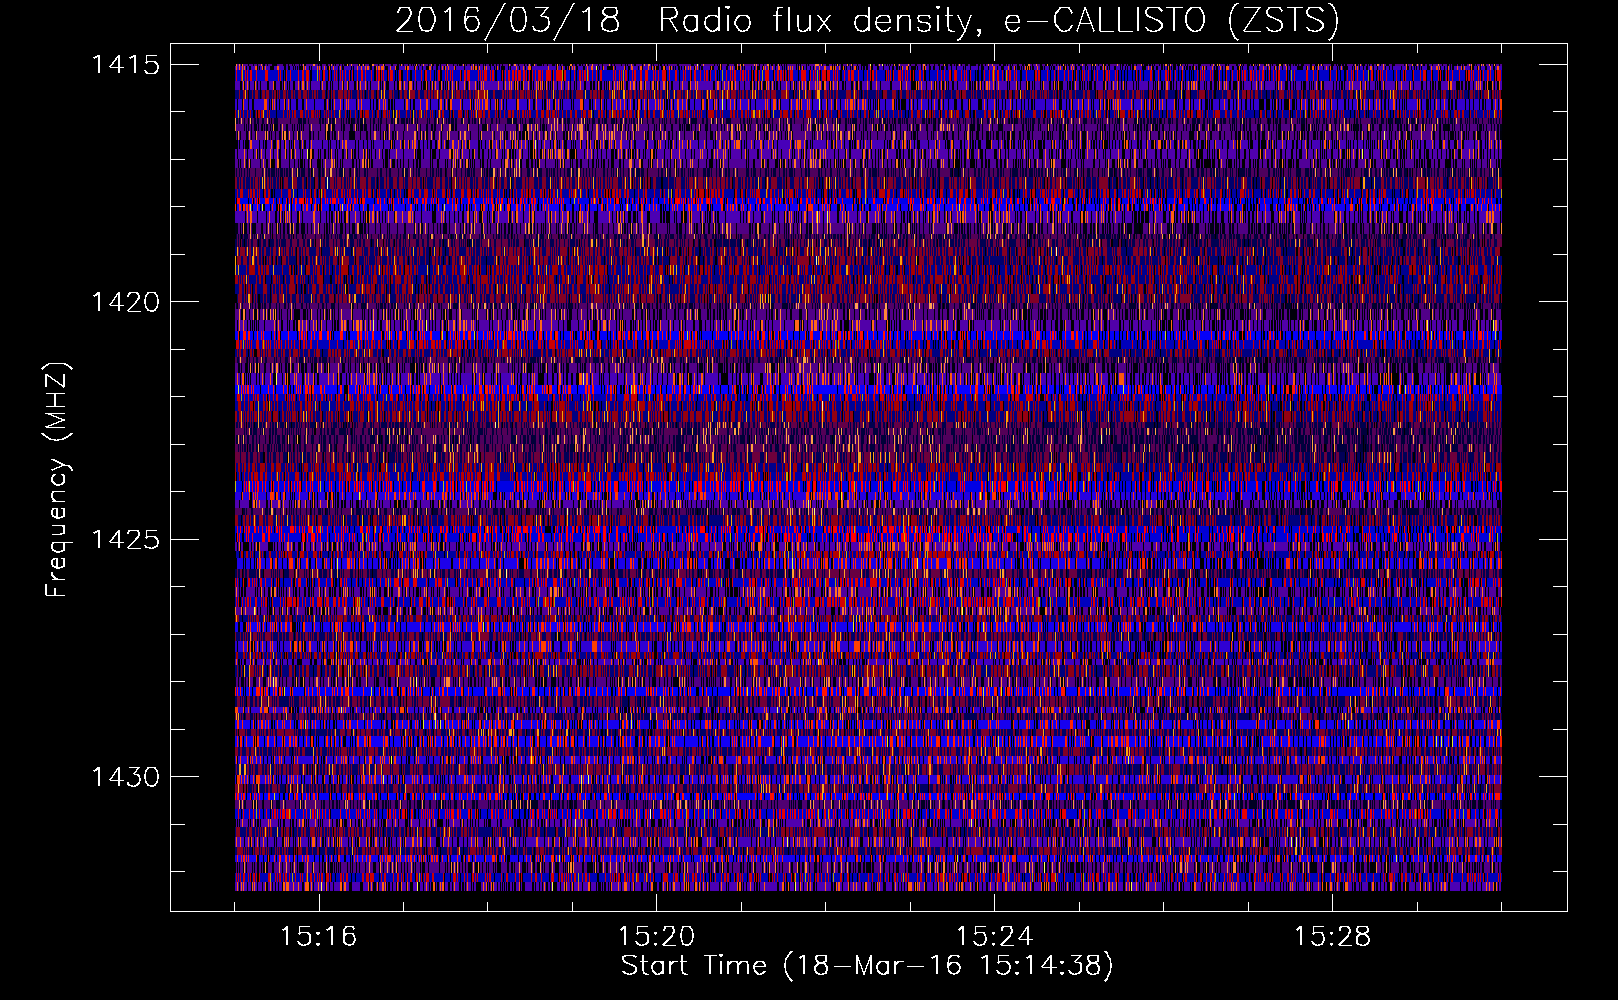Select the 'Frequency (MHZ)' vertical axis label
1618x1000 pixels.
(58, 480)
